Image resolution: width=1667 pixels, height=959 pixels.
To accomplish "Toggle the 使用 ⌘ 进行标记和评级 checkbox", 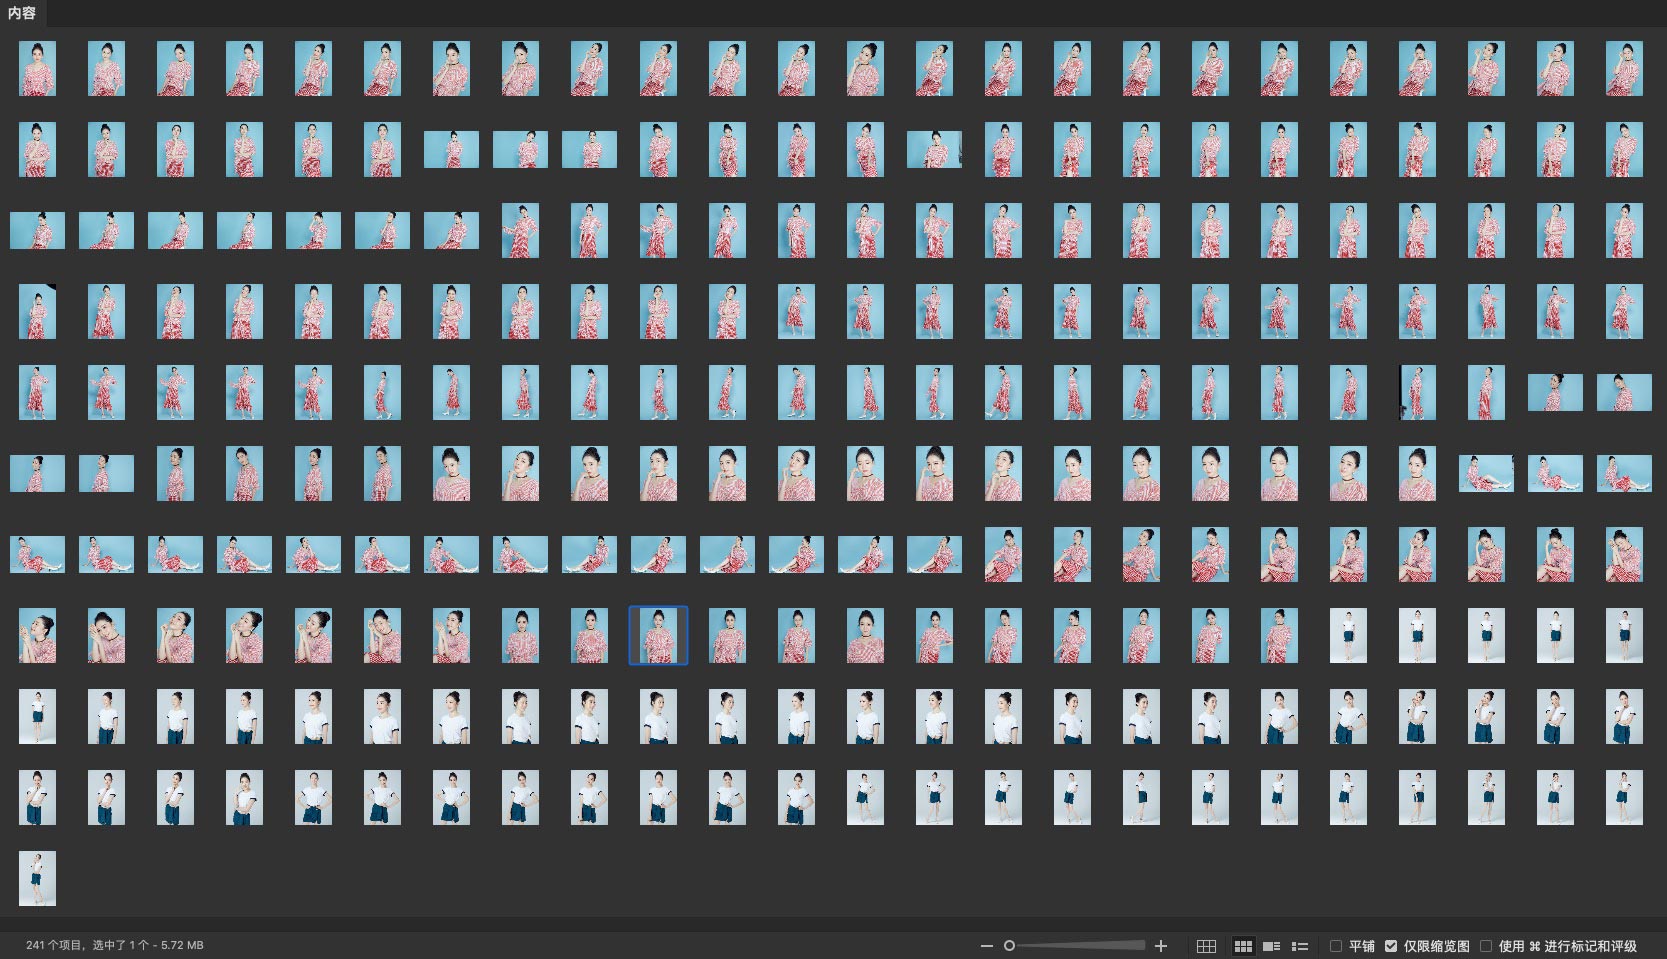I will click(1486, 945).
